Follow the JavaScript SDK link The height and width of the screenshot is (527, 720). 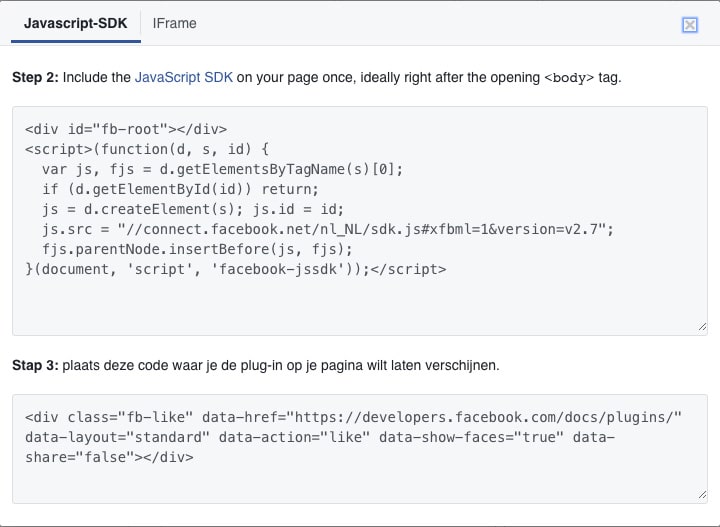[184, 77]
